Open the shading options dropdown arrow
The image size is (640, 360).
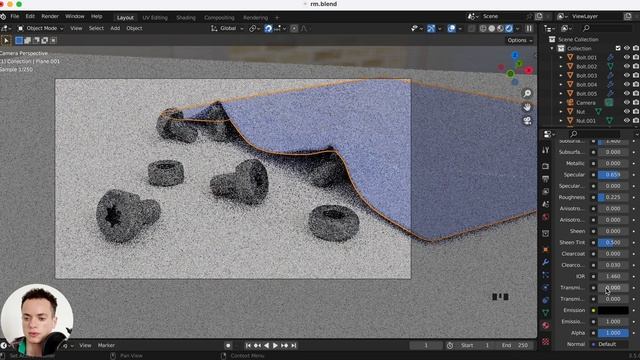point(518,29)
